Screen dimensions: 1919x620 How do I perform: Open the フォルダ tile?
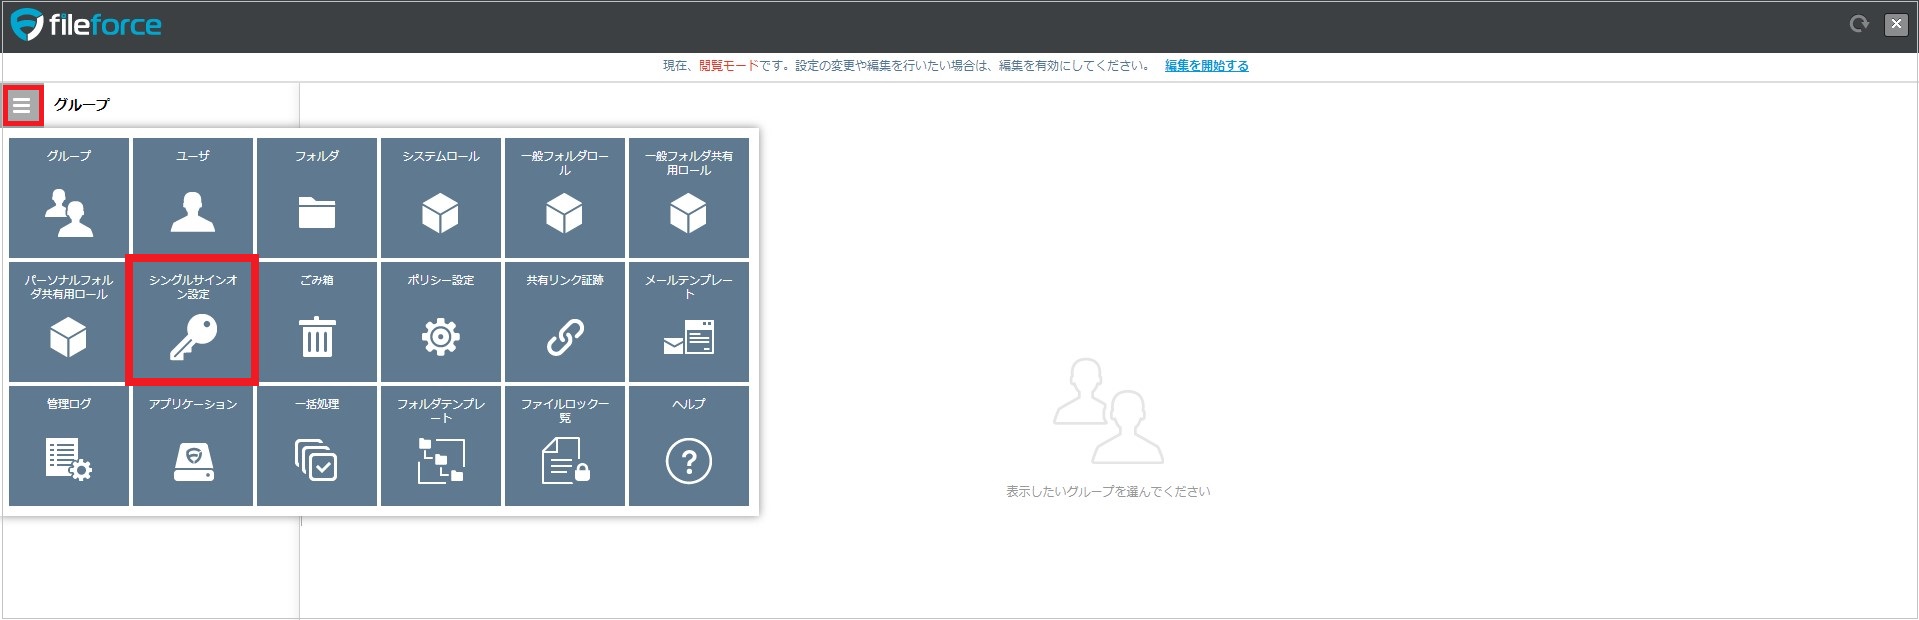[x=317, y=198]
